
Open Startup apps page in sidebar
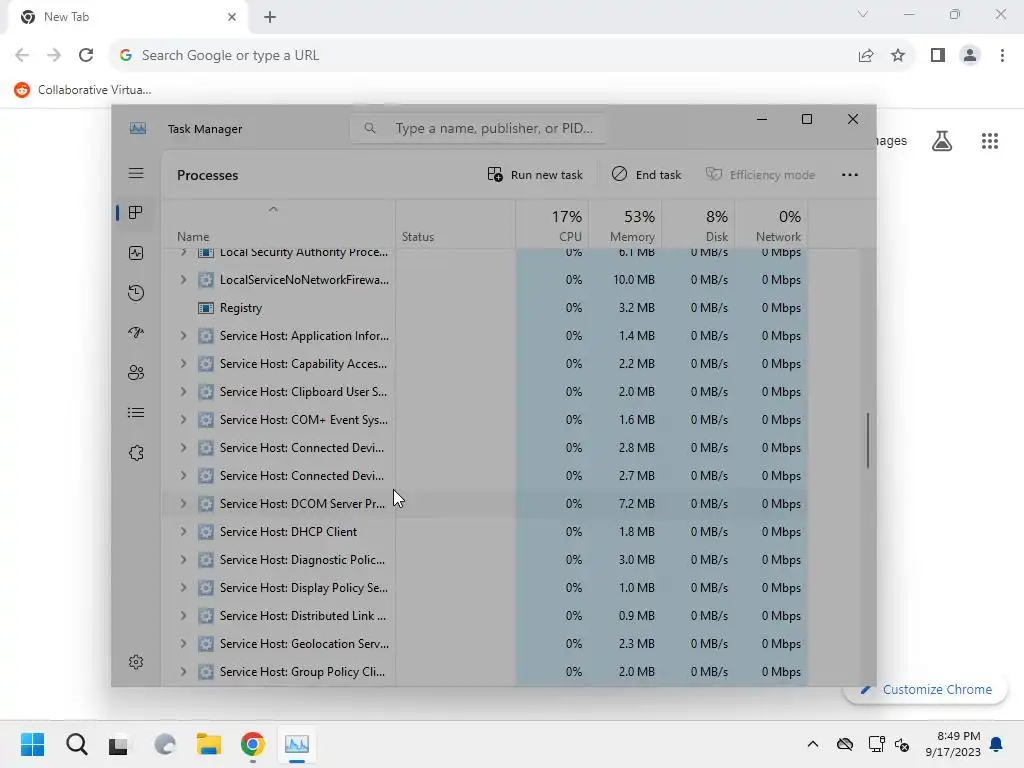(136, 332)
